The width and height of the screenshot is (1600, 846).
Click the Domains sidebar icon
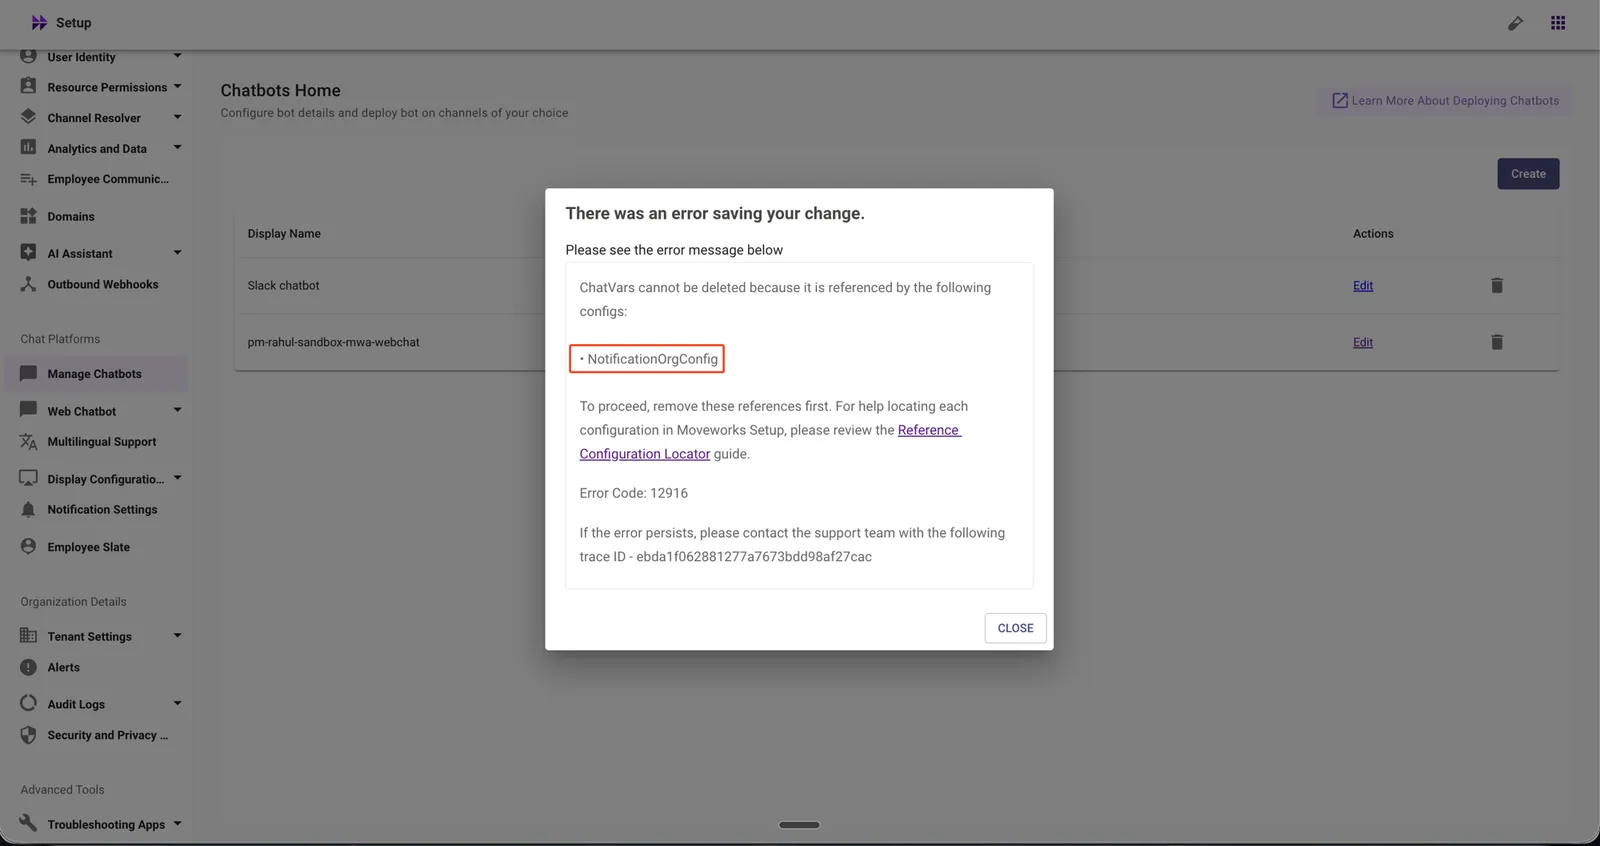tap(28, 216)
